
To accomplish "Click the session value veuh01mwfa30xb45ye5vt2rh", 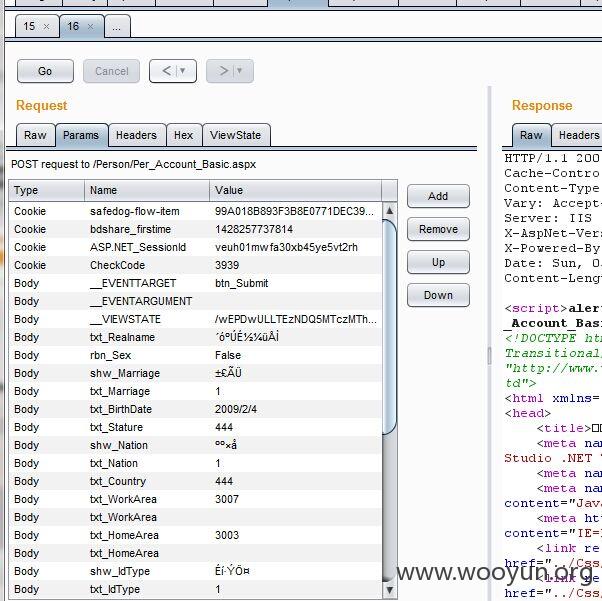I will [x=286, y=247].
